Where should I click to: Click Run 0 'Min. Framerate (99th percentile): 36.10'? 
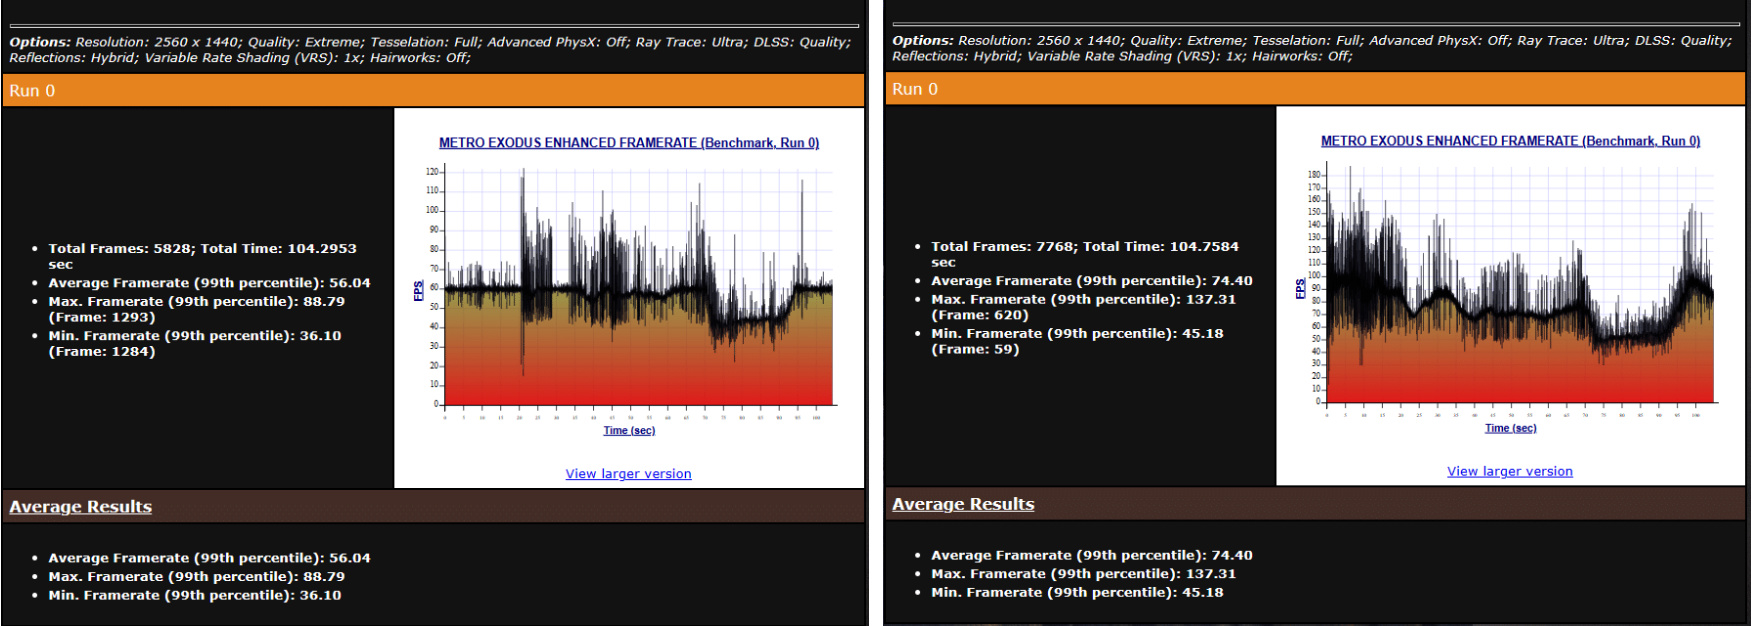click(x=195, y=336)
